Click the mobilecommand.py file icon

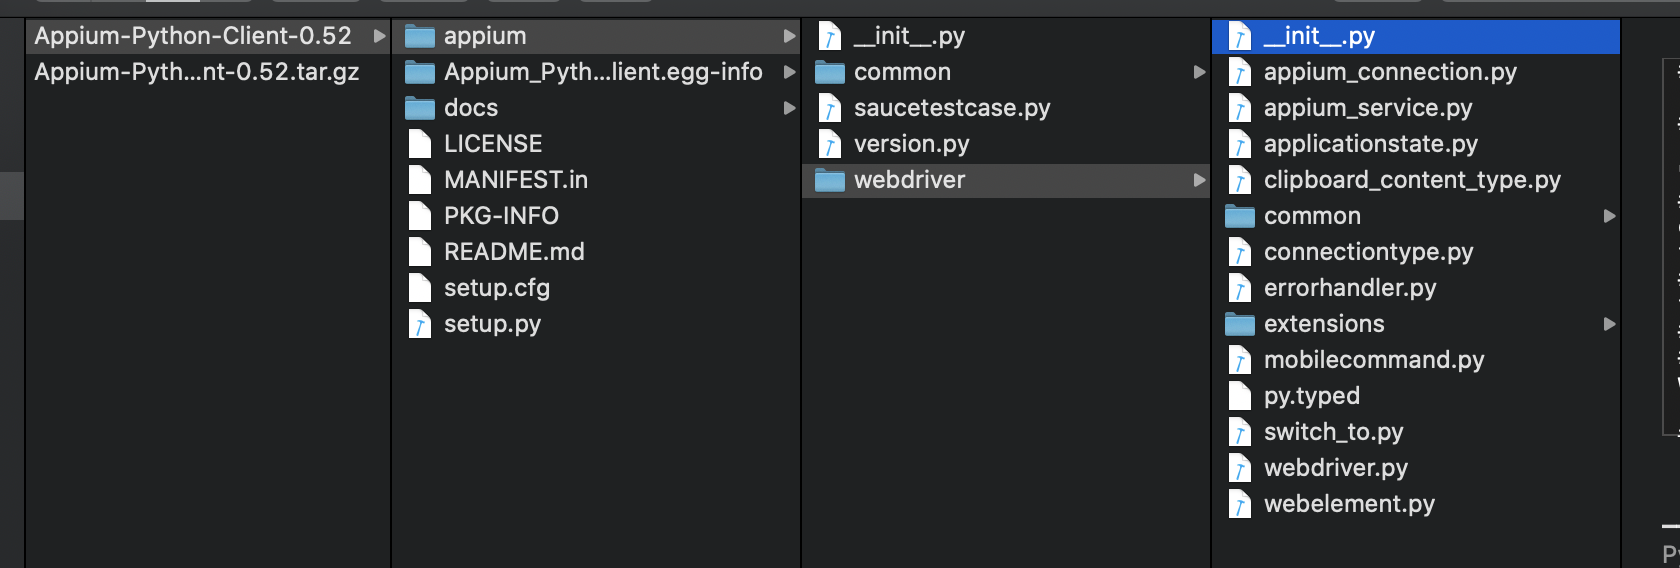[1239, 360]
